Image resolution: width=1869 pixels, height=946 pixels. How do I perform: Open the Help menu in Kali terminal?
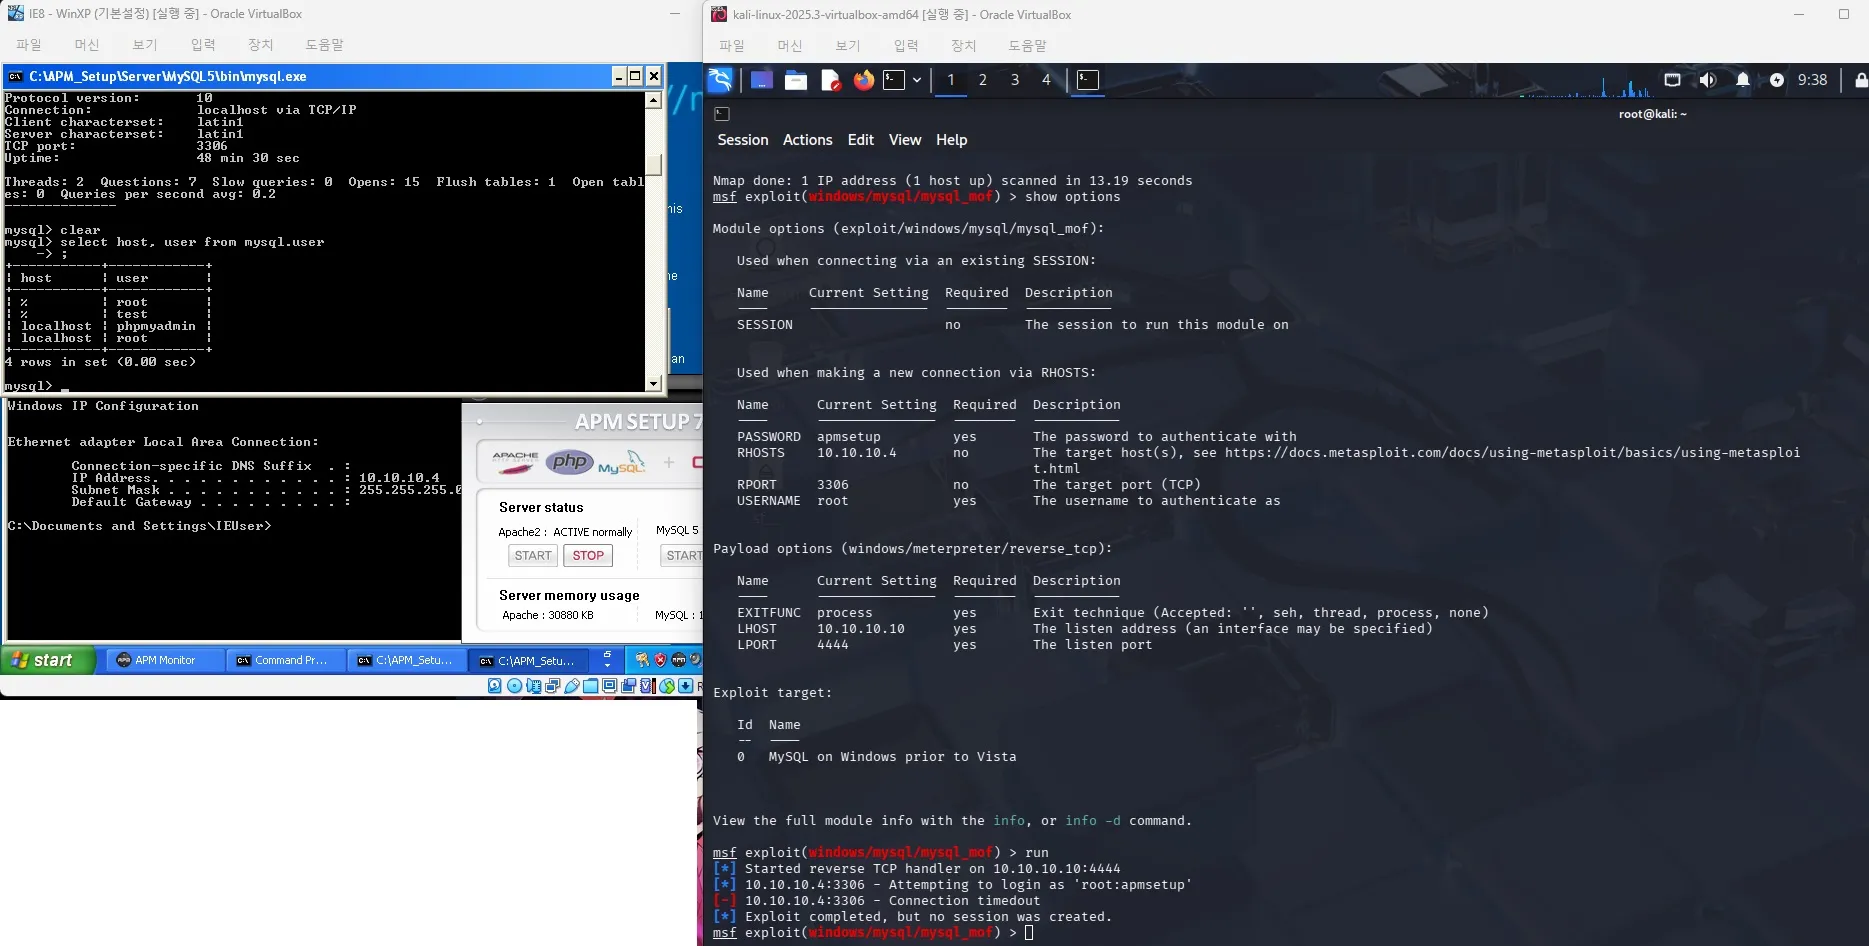[951, 140]
